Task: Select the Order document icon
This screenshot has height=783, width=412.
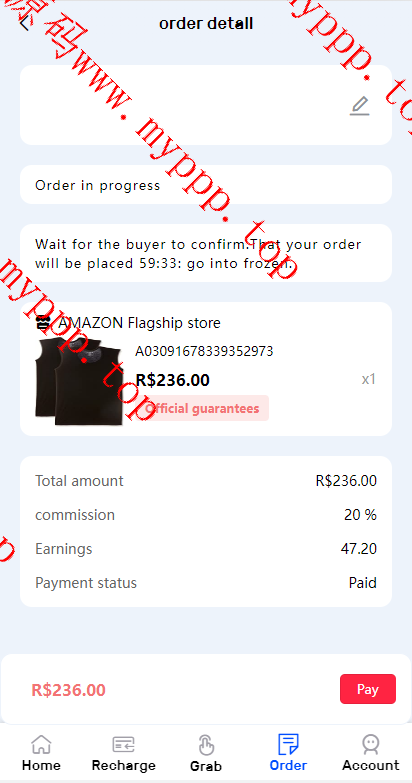Action: (x=288, y=744)
